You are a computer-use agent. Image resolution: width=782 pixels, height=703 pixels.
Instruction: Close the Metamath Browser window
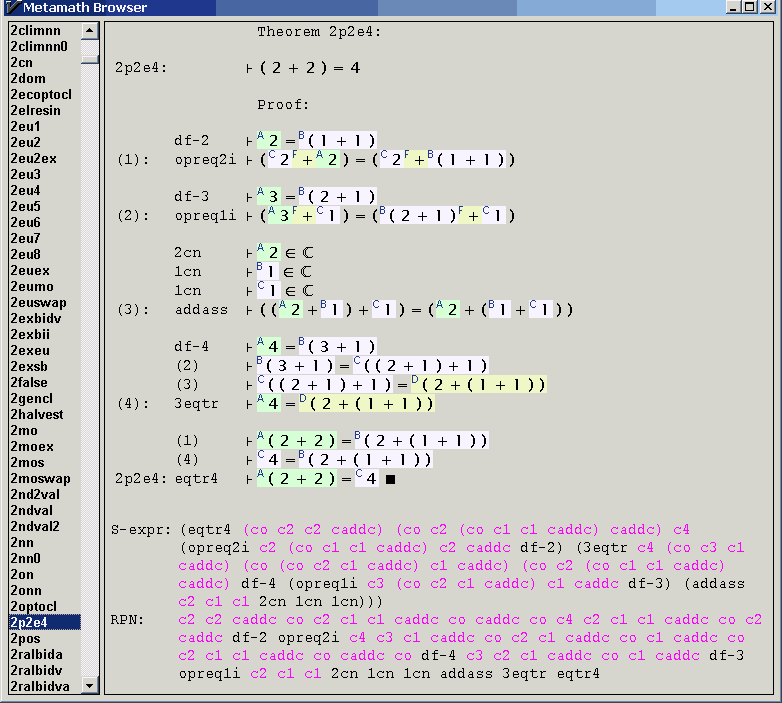point(768,7)
